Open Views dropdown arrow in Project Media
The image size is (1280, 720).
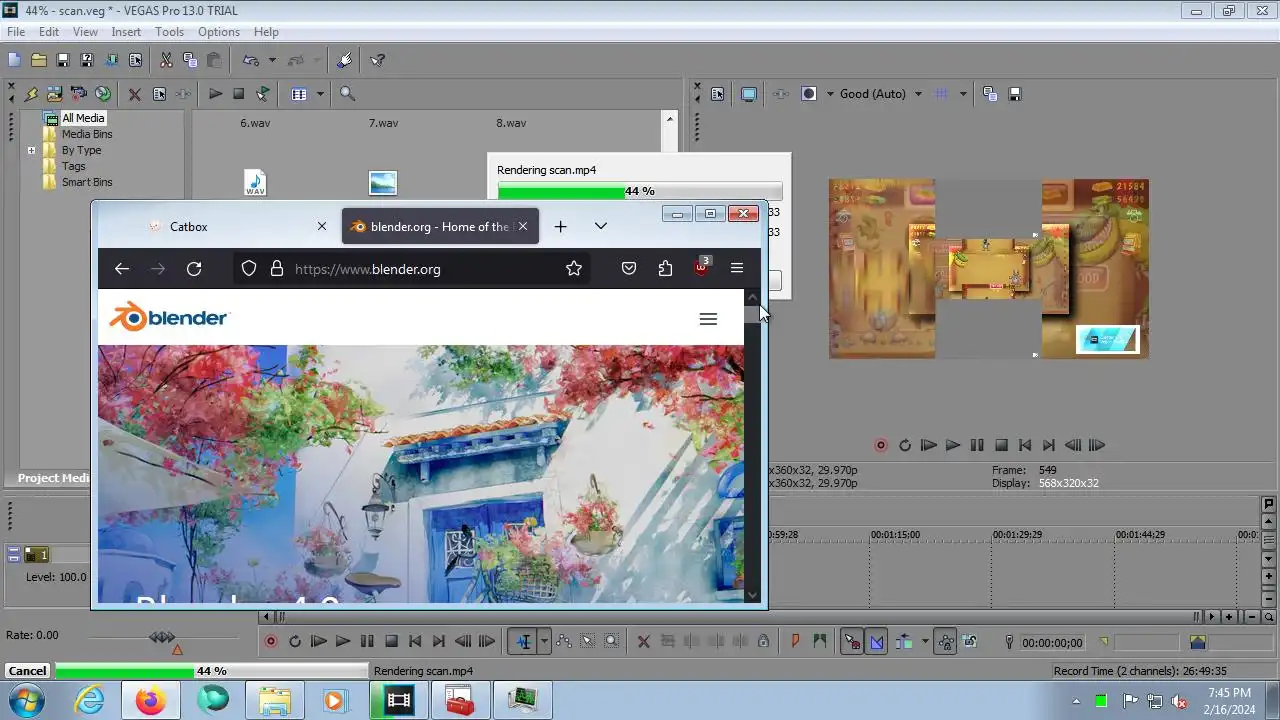tap(320, 94)
